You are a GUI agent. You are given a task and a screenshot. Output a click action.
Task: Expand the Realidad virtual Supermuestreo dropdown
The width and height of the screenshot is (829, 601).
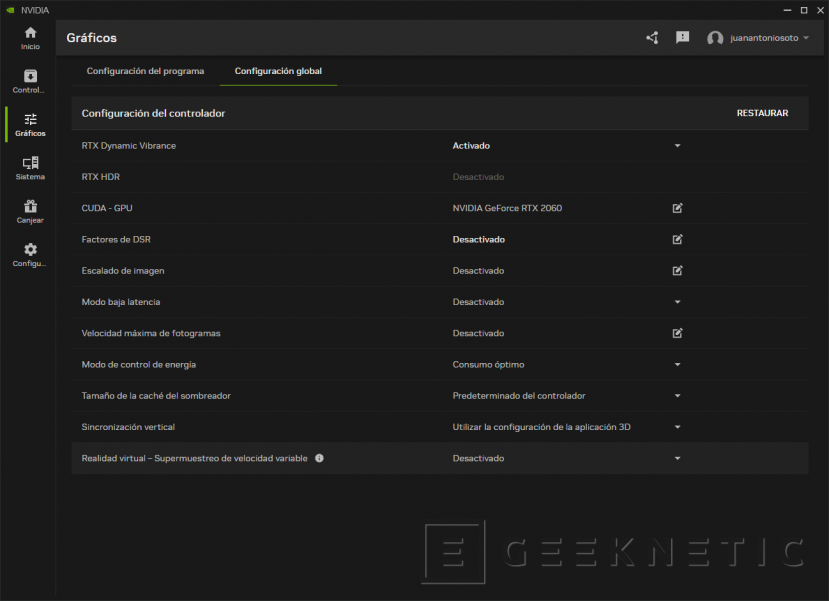pyautogui.click(x=677, y=458)
